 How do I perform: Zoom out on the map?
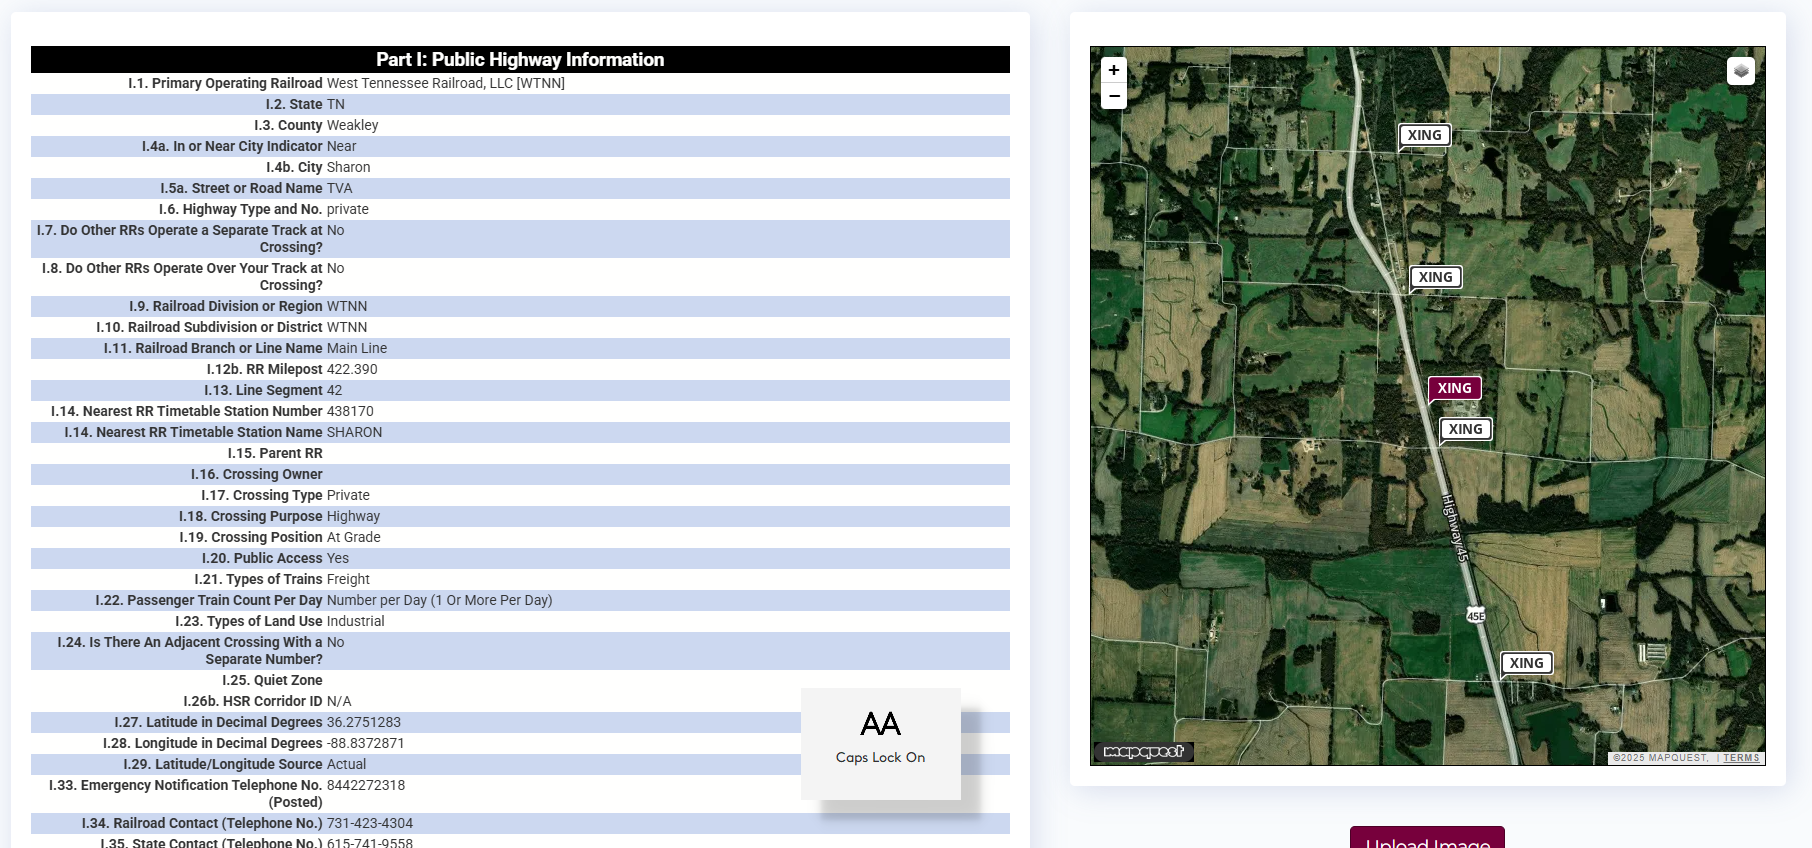click(1114, 96)
